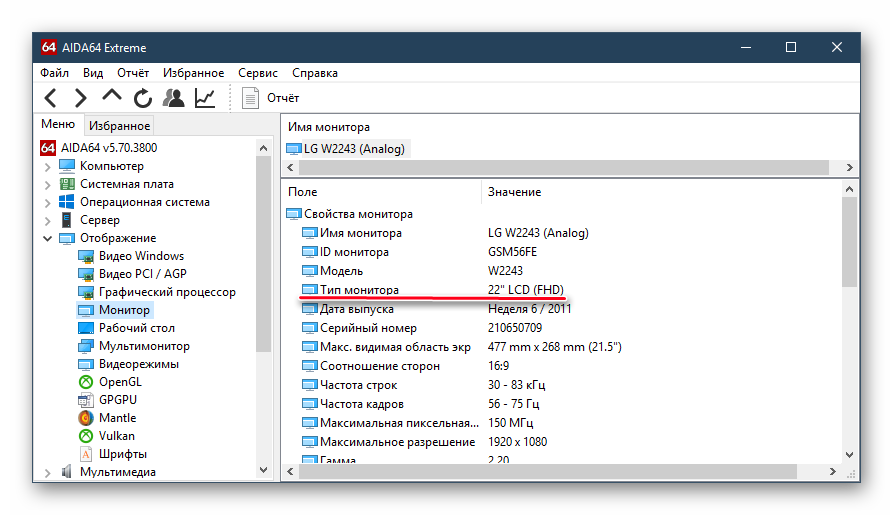Select Vulkan item in sidebar
893x515 pixels.
116,436
